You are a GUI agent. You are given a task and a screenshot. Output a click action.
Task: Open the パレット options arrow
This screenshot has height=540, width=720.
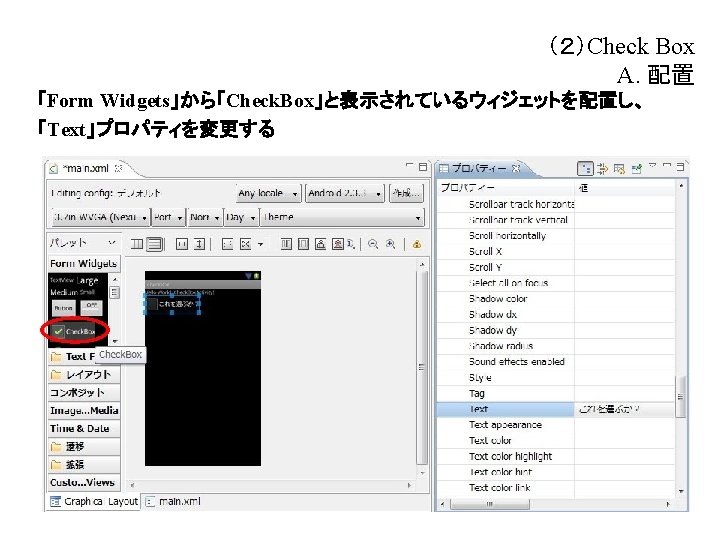tap(112, 242)
